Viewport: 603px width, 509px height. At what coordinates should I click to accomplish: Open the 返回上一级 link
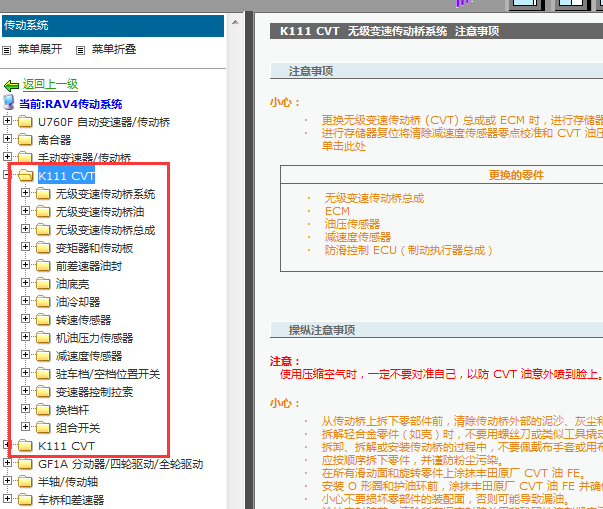pyautogui.click(x=50, y=84)
